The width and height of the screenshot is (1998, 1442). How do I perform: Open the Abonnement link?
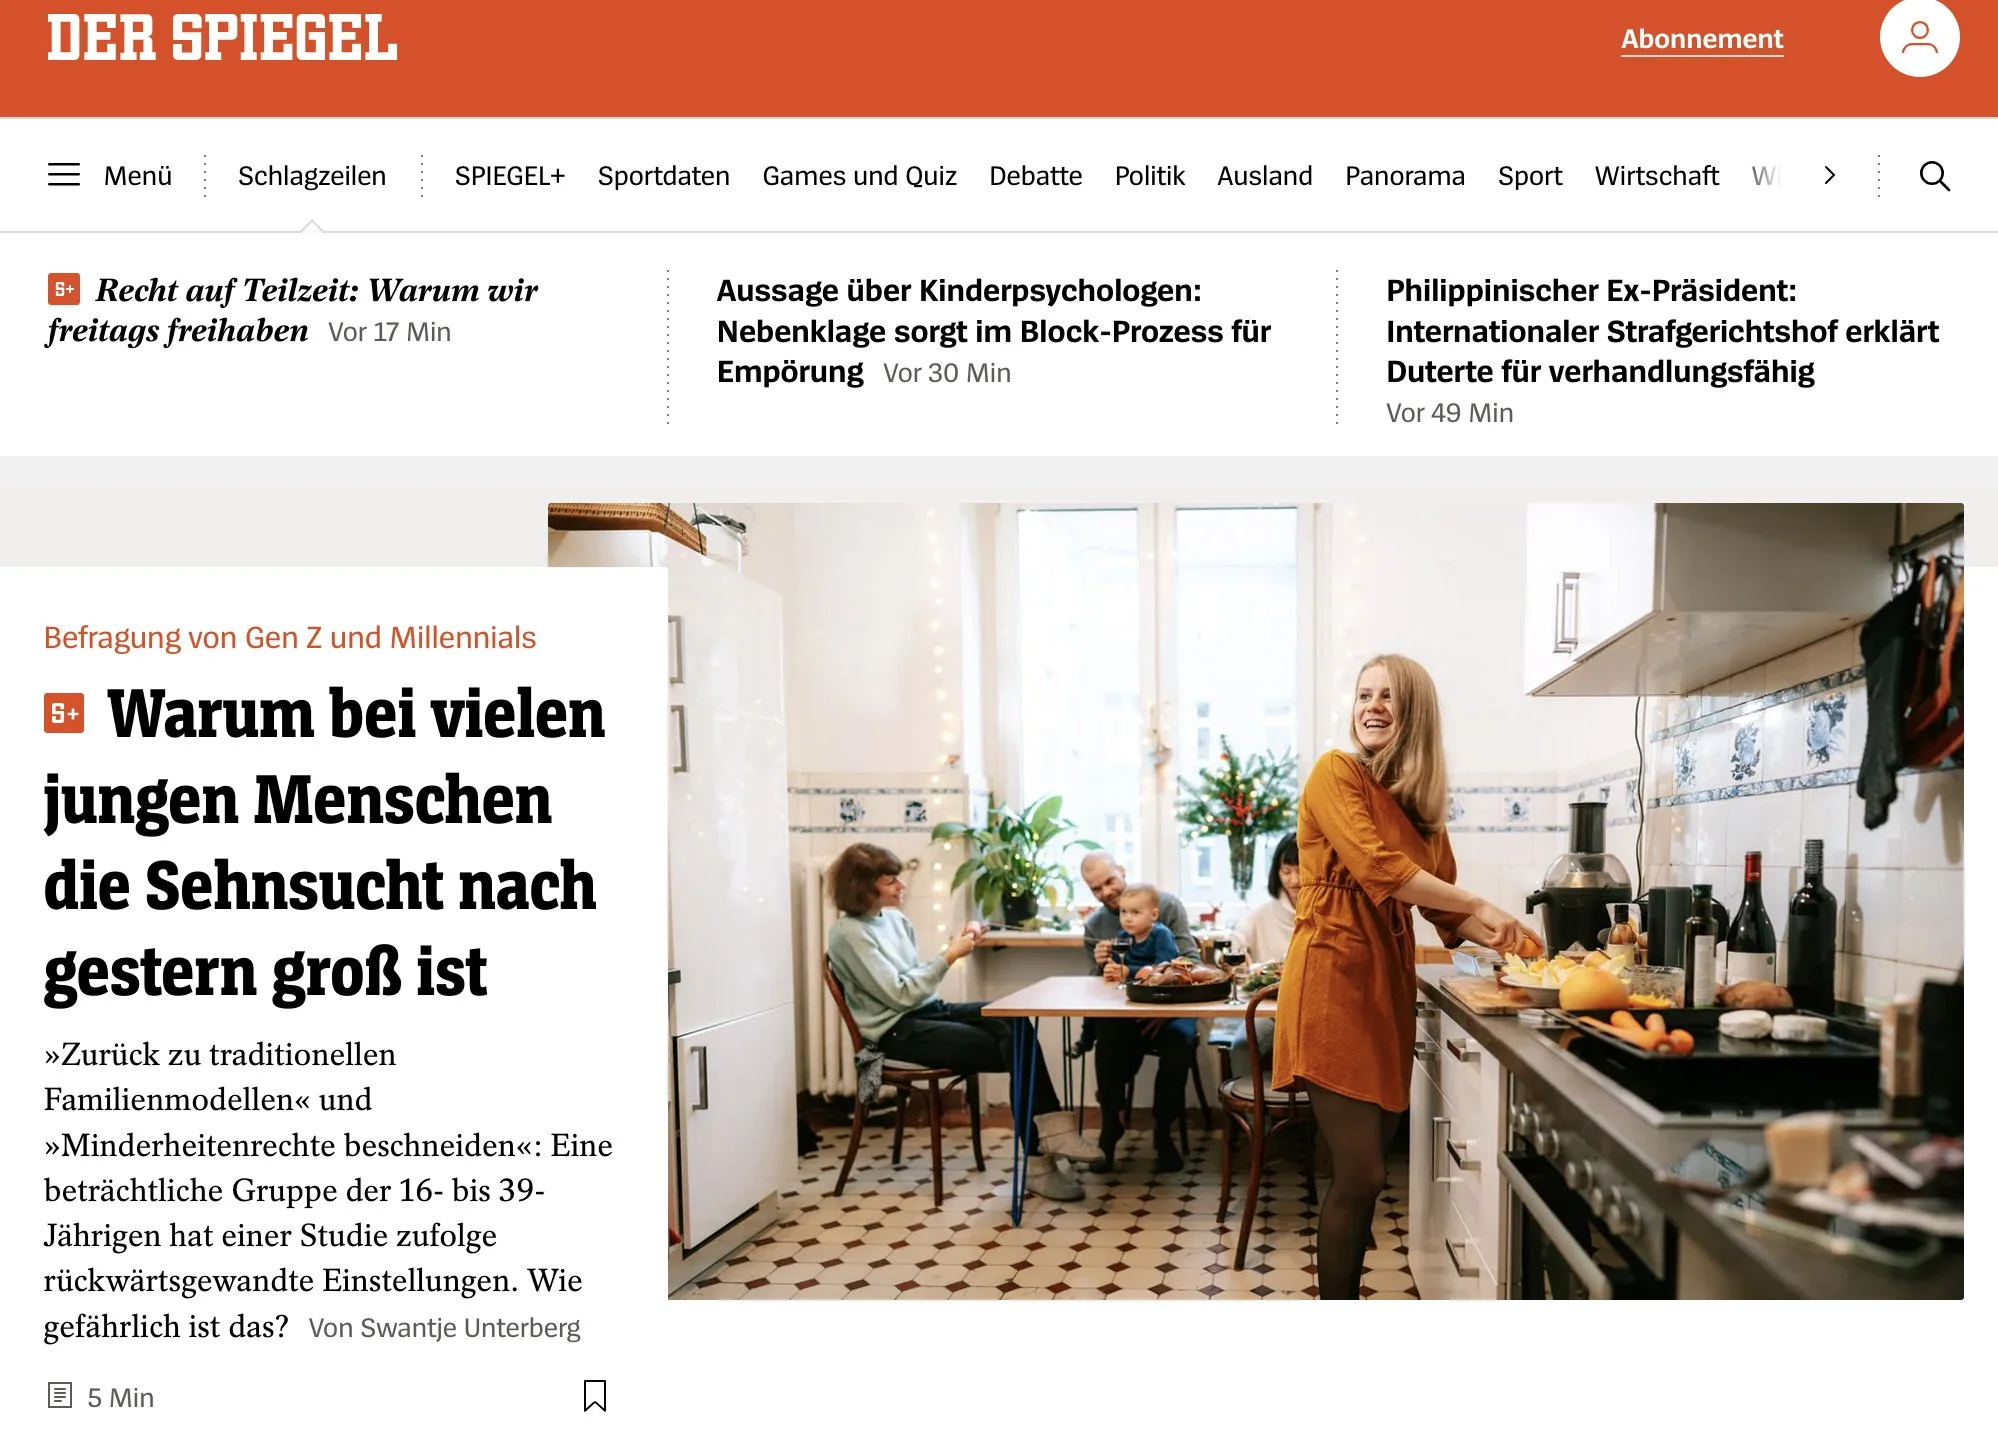(1702, 39)
